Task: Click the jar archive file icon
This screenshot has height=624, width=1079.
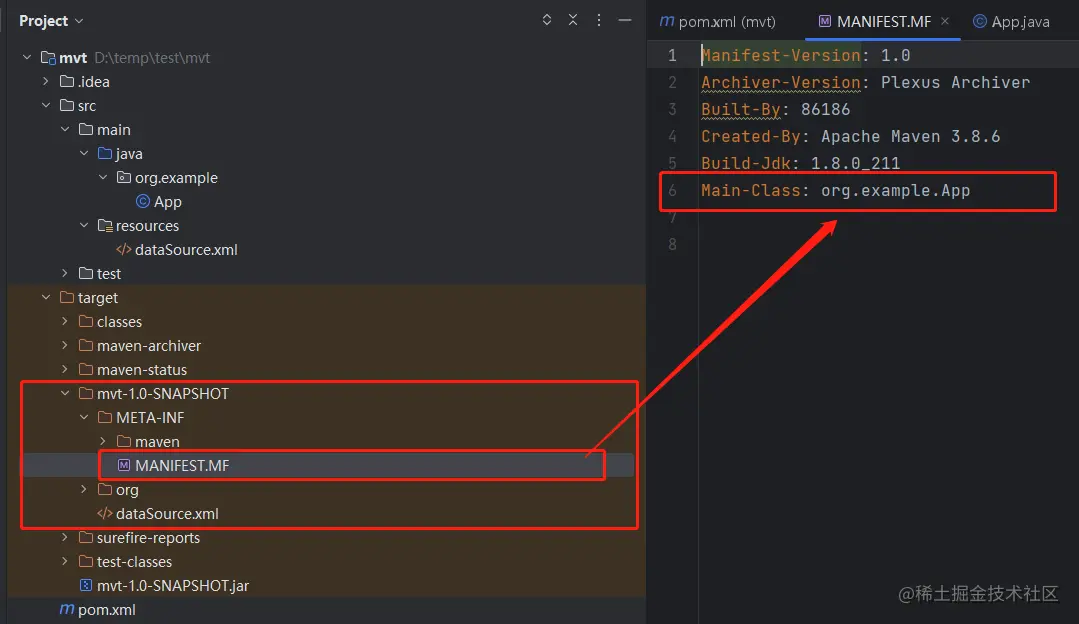Action: (x=85, y=585)
